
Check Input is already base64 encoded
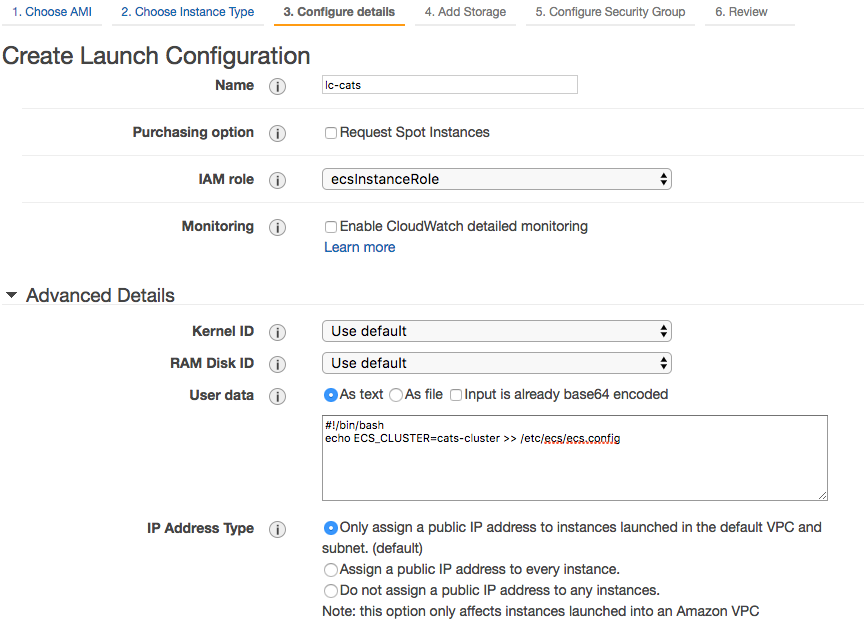tap(456, 395)
